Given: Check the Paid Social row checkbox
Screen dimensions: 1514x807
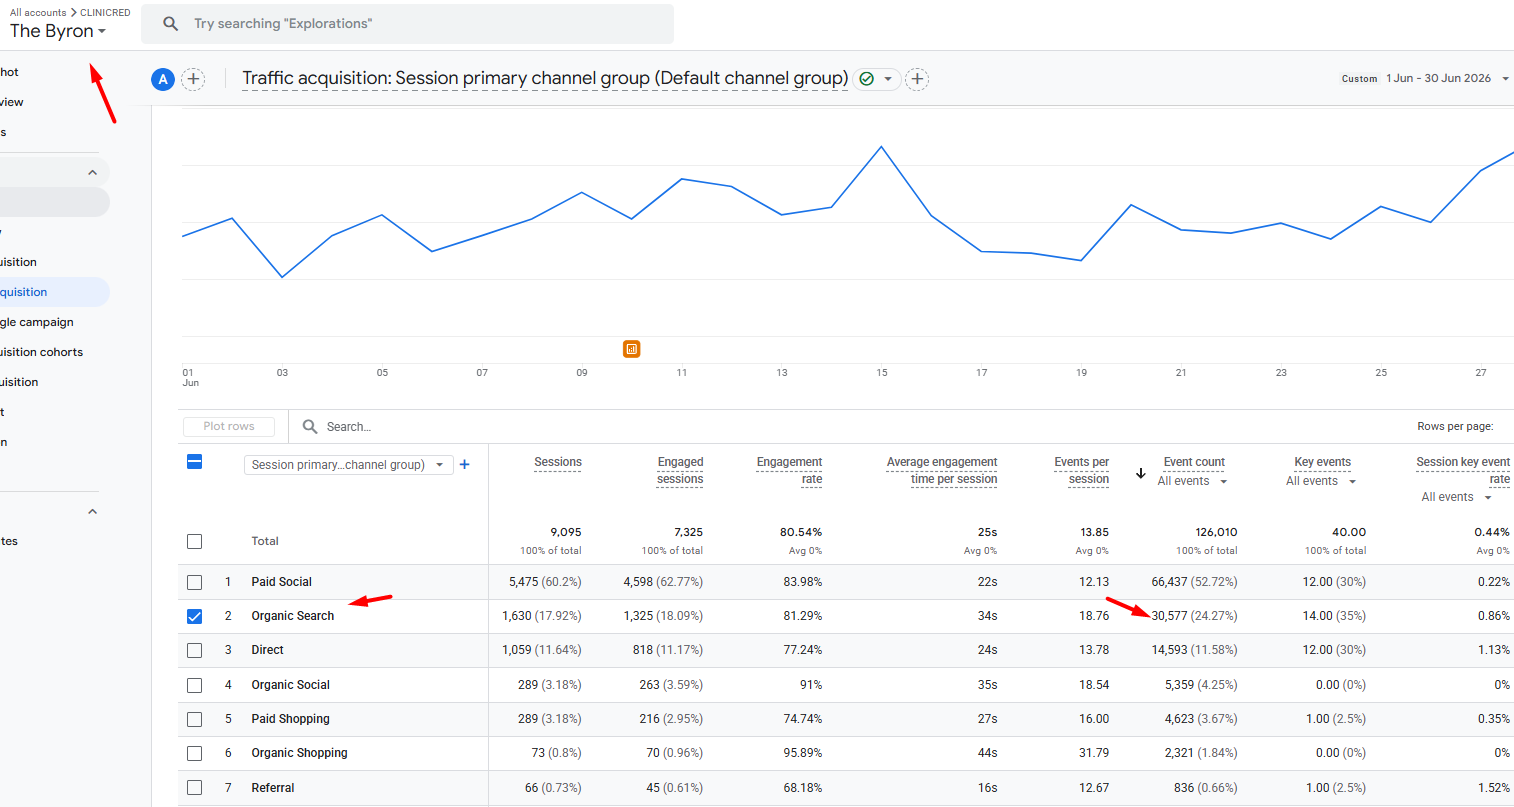Looking at the screenshot, I should 194,582.
